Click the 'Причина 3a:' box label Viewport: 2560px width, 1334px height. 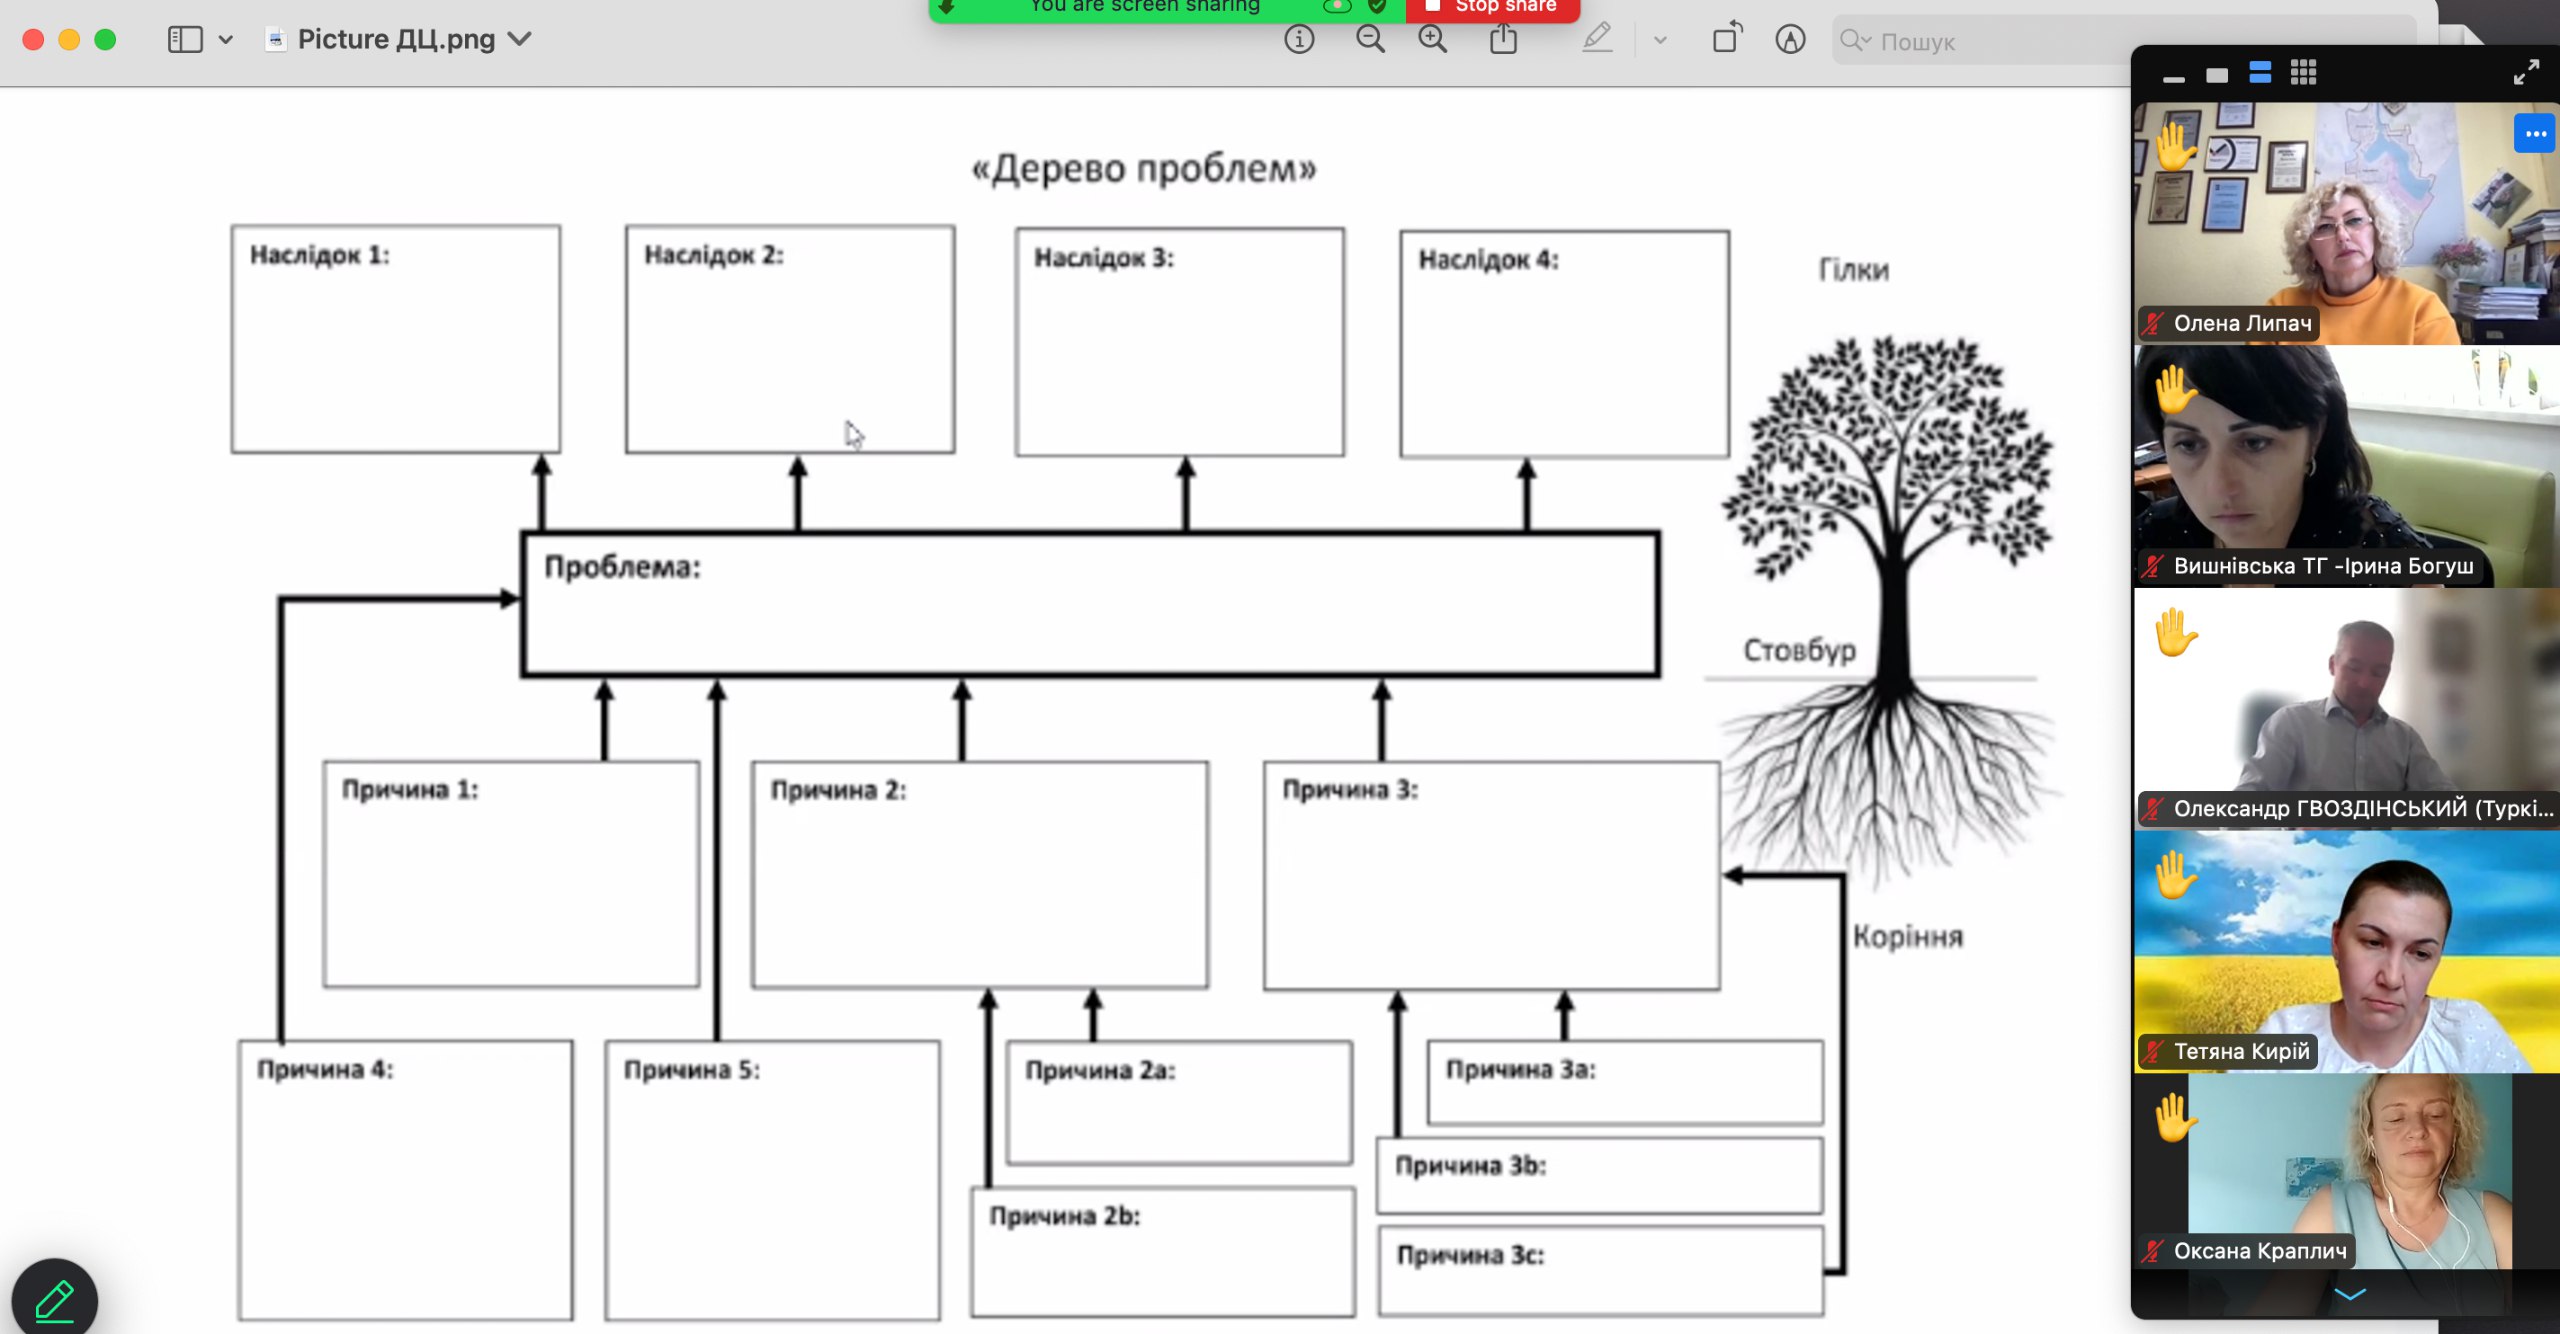click(1521, 1070)
